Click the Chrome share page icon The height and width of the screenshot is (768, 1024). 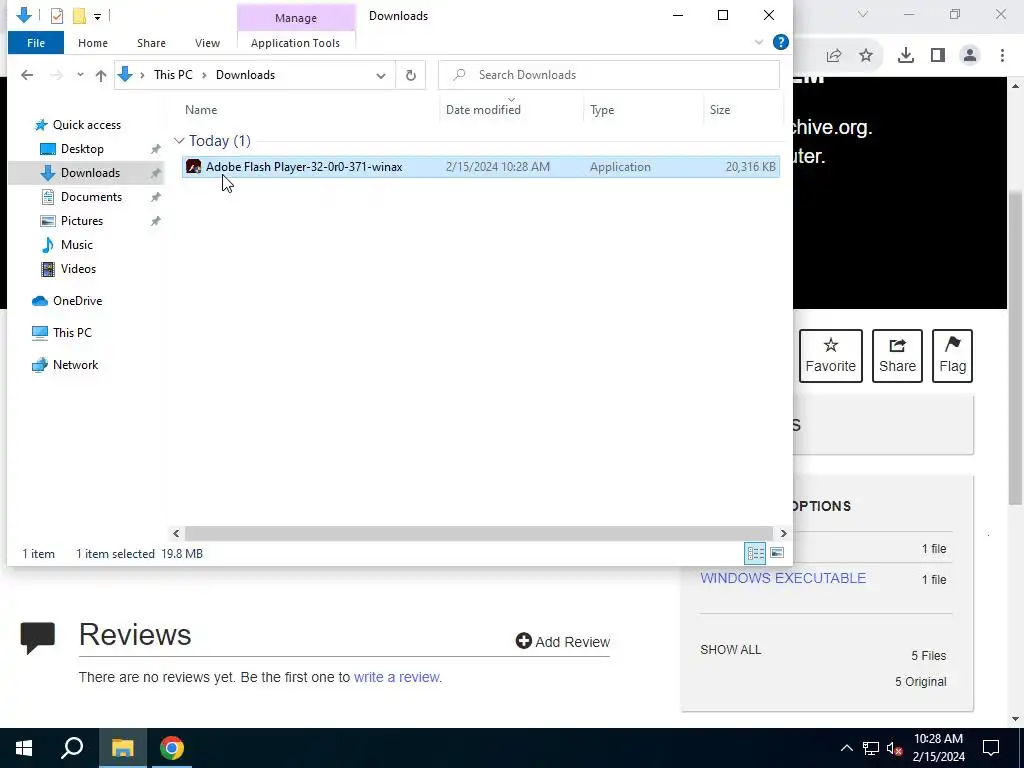pyautogui.click(x=834, y=56)
